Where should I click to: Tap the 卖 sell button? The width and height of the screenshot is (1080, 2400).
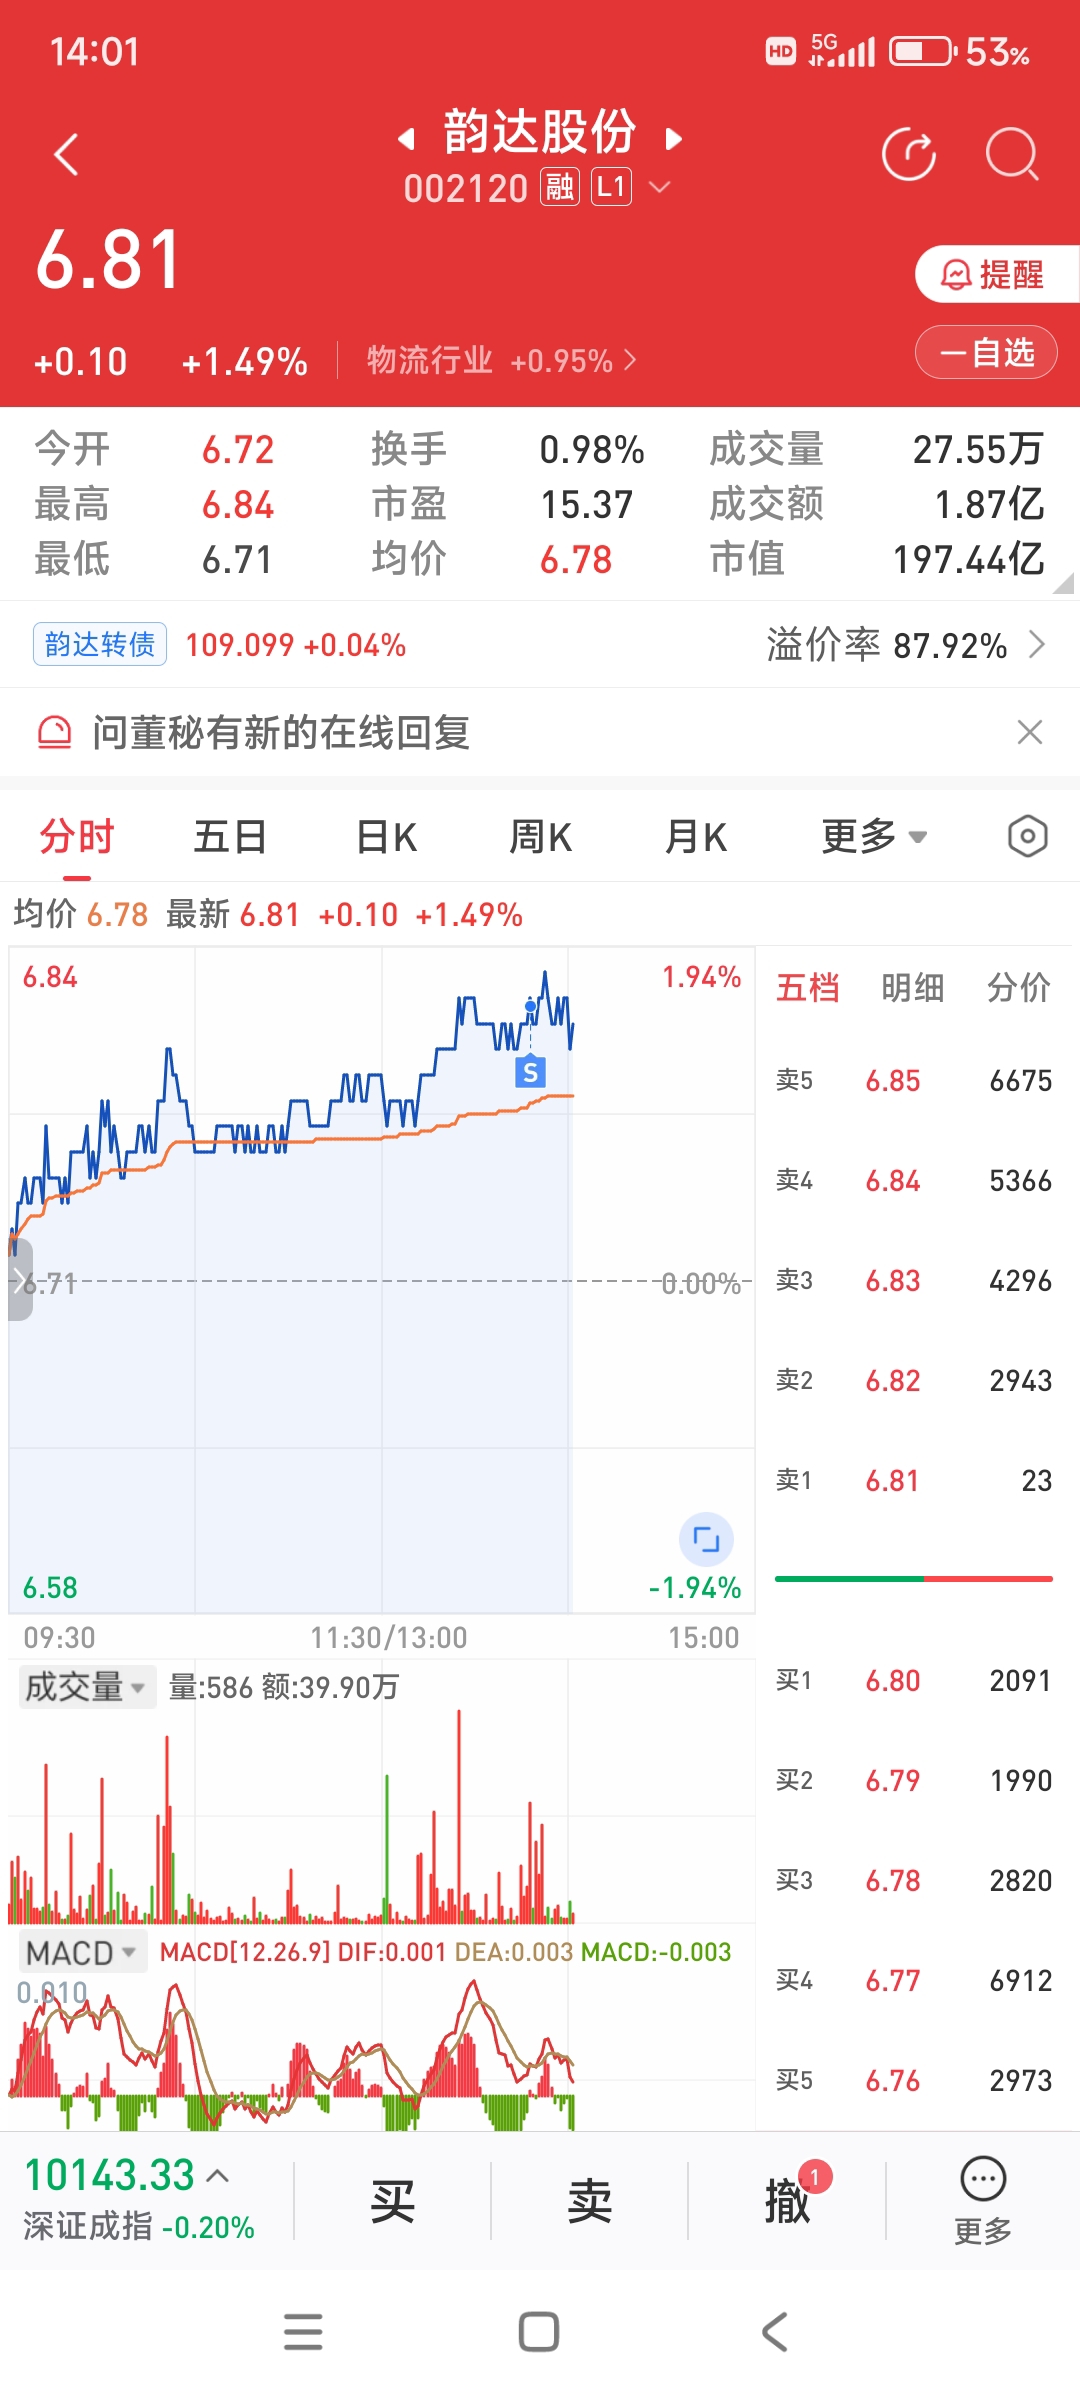(590, 2201)
